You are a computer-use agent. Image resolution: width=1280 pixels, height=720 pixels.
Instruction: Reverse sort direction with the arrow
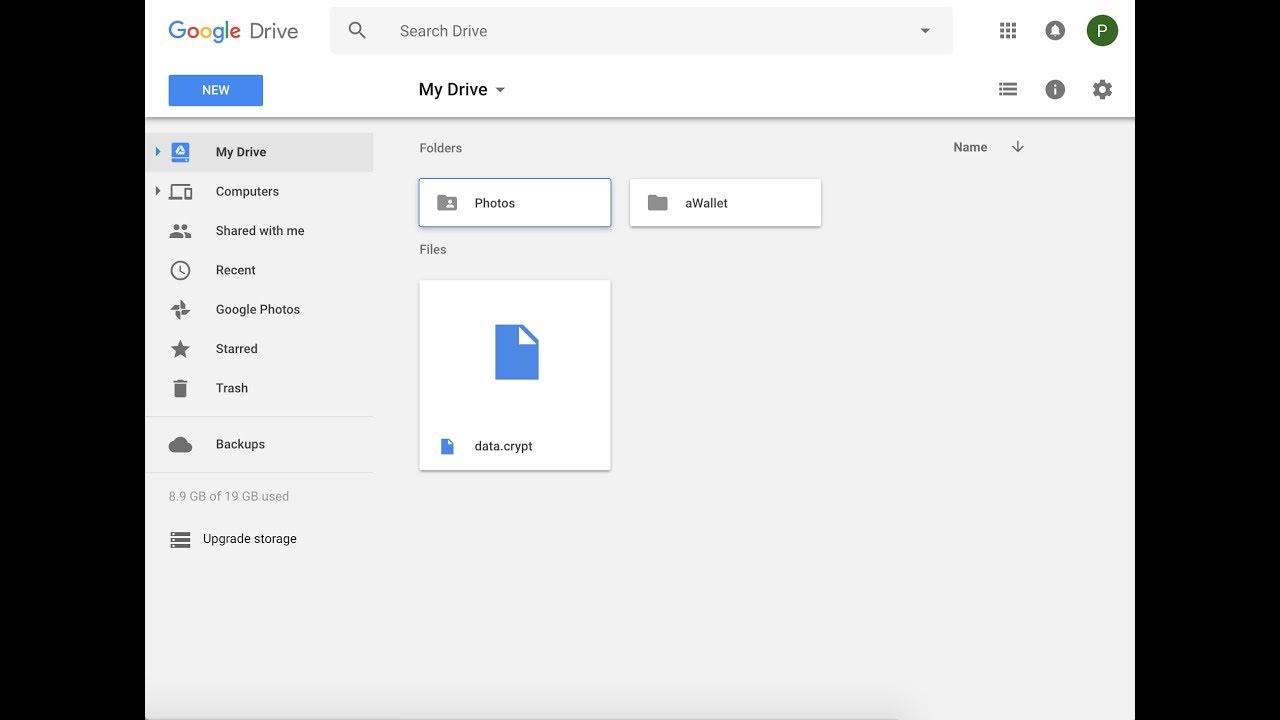1018,147
